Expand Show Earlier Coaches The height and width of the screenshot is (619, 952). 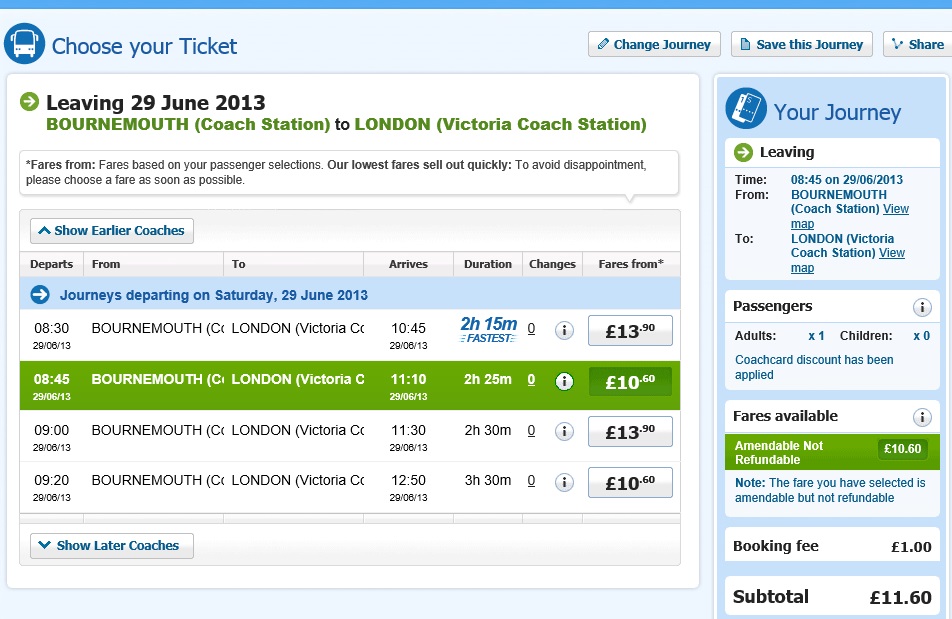point(112,231)
